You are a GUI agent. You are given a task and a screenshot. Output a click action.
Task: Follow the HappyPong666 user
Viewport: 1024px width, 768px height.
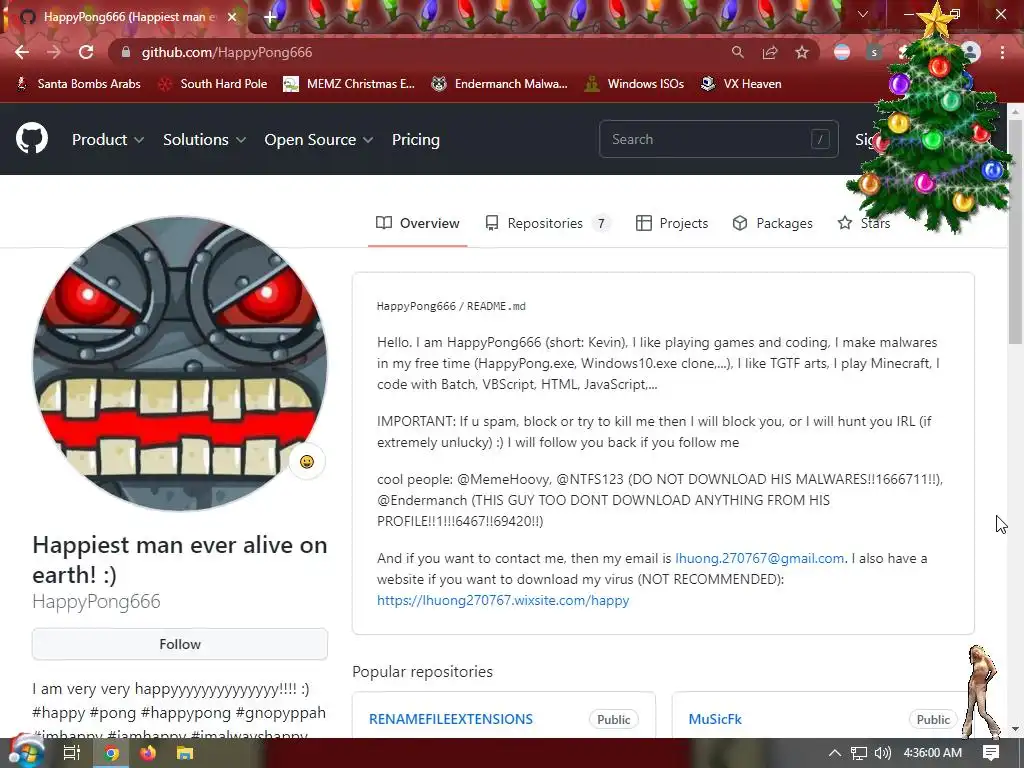tap(180, 644)
